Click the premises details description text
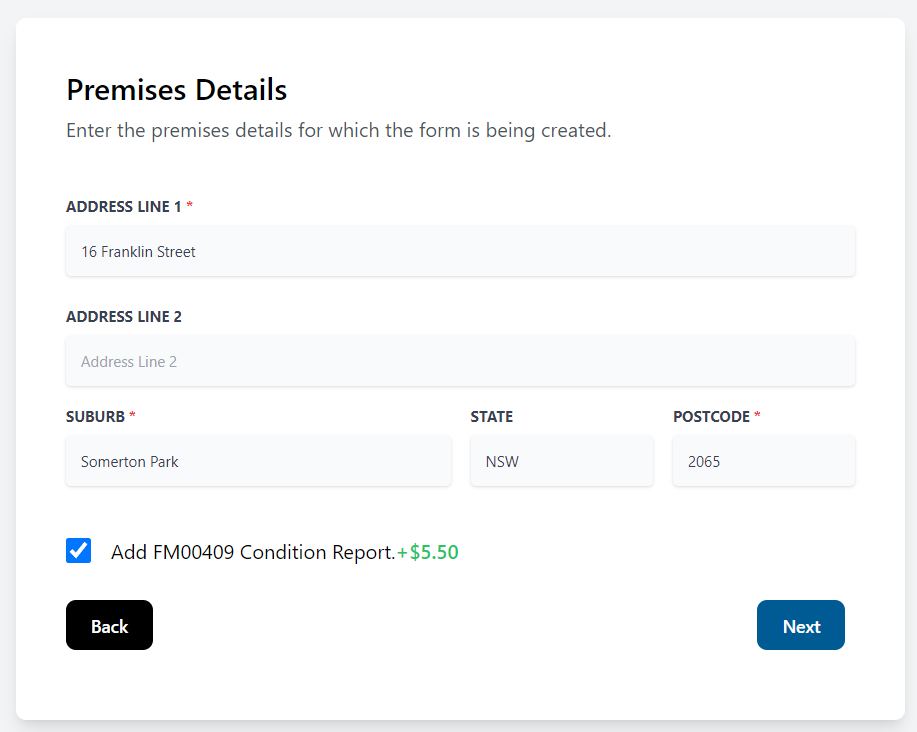Screen dimensions: 917x732 (x=339, y=130)
